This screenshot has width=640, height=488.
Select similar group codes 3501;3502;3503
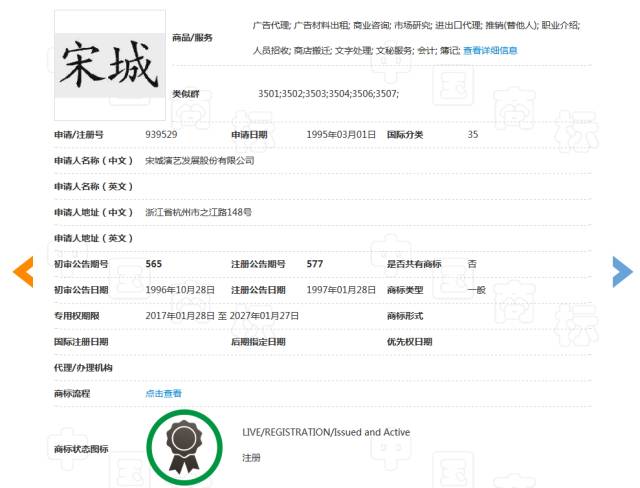(328, 94)
